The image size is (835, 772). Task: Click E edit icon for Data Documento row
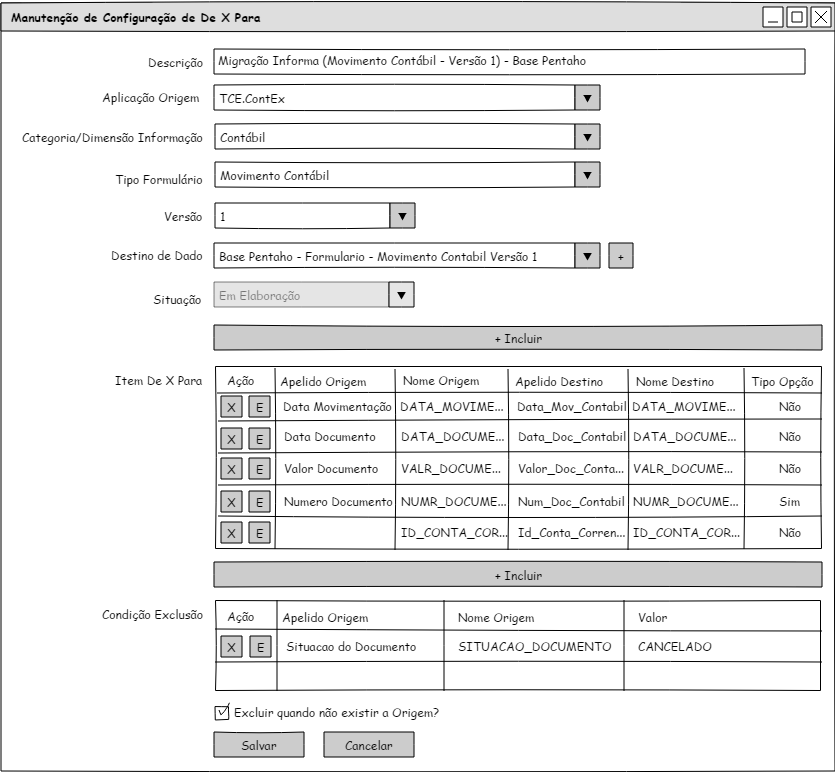(x=259, y=438)
